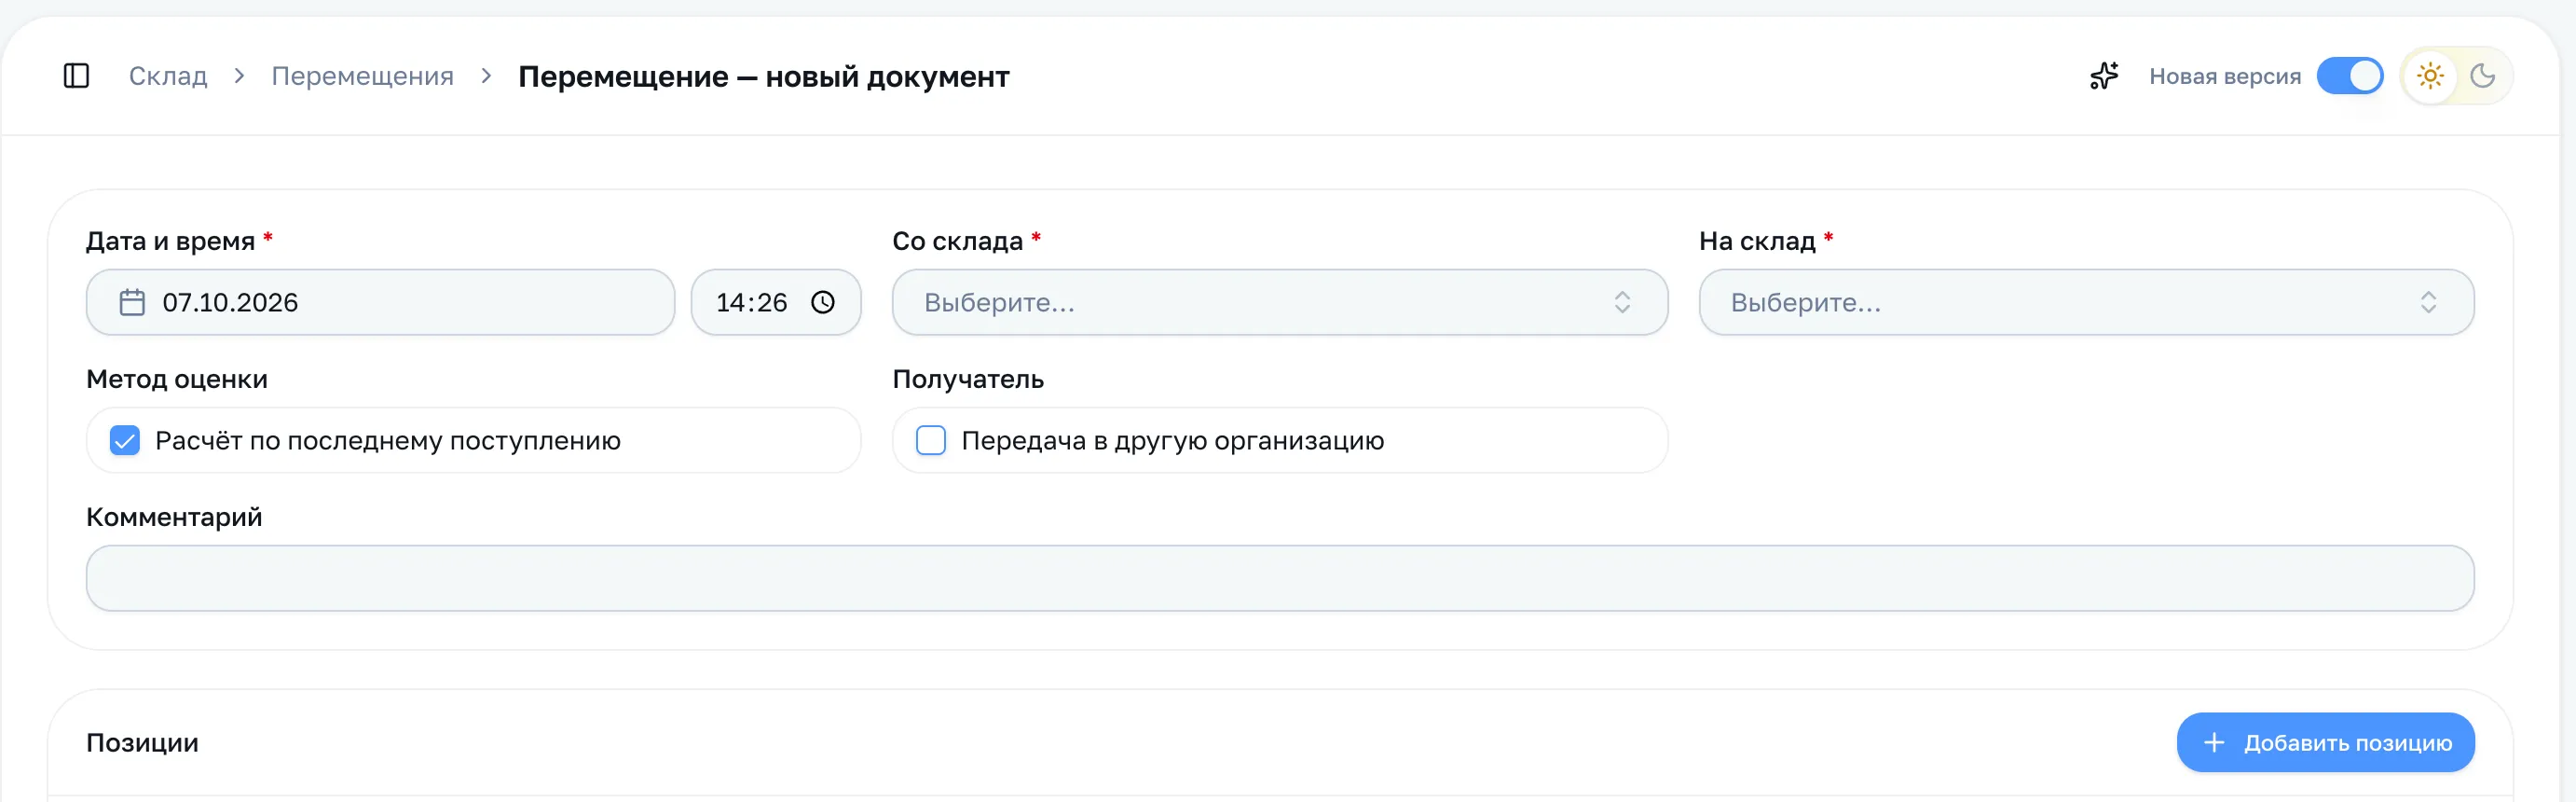The height and width of the screenshot is (802, 2576).
Task: Focus the date field 07.10.2026
Action: pyautogui.click(x=380, y=302)
